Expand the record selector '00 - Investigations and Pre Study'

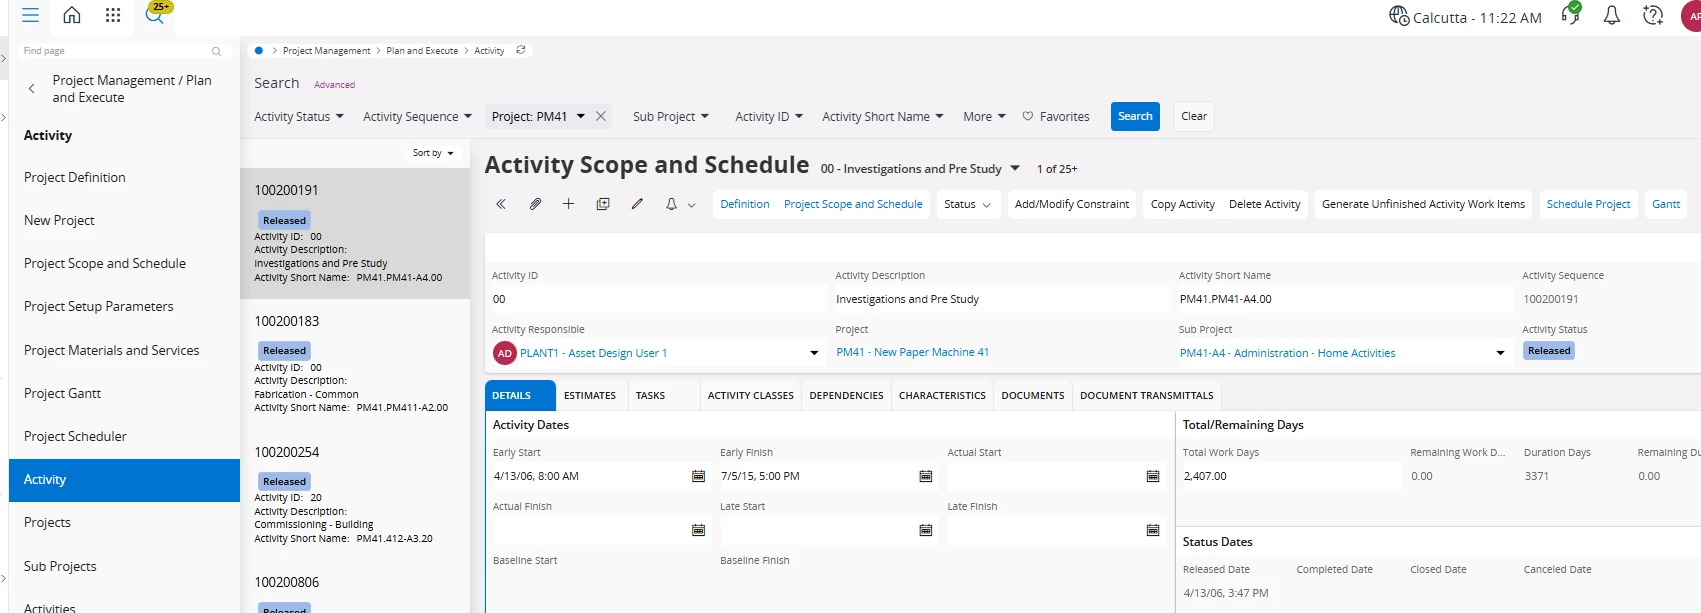click(1015, 168)
